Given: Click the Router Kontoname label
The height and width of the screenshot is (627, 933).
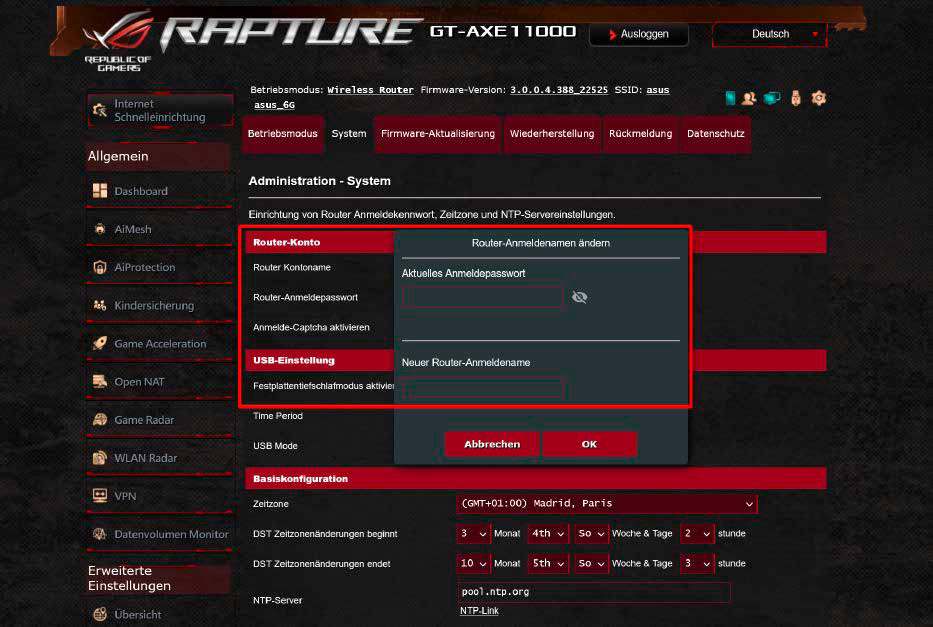Looking at the screenshot, I should 292,268.
